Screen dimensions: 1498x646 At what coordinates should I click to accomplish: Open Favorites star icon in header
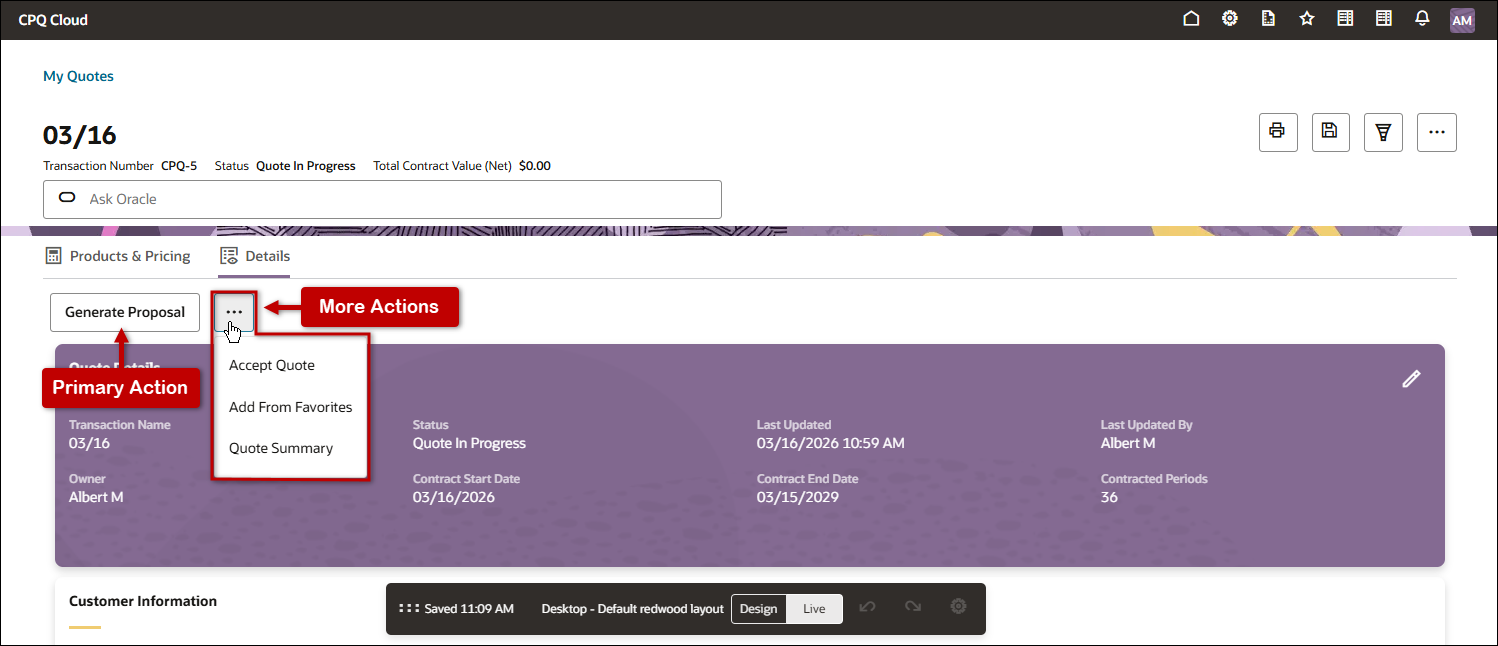pyautogui.click(x=1307, y=19)
